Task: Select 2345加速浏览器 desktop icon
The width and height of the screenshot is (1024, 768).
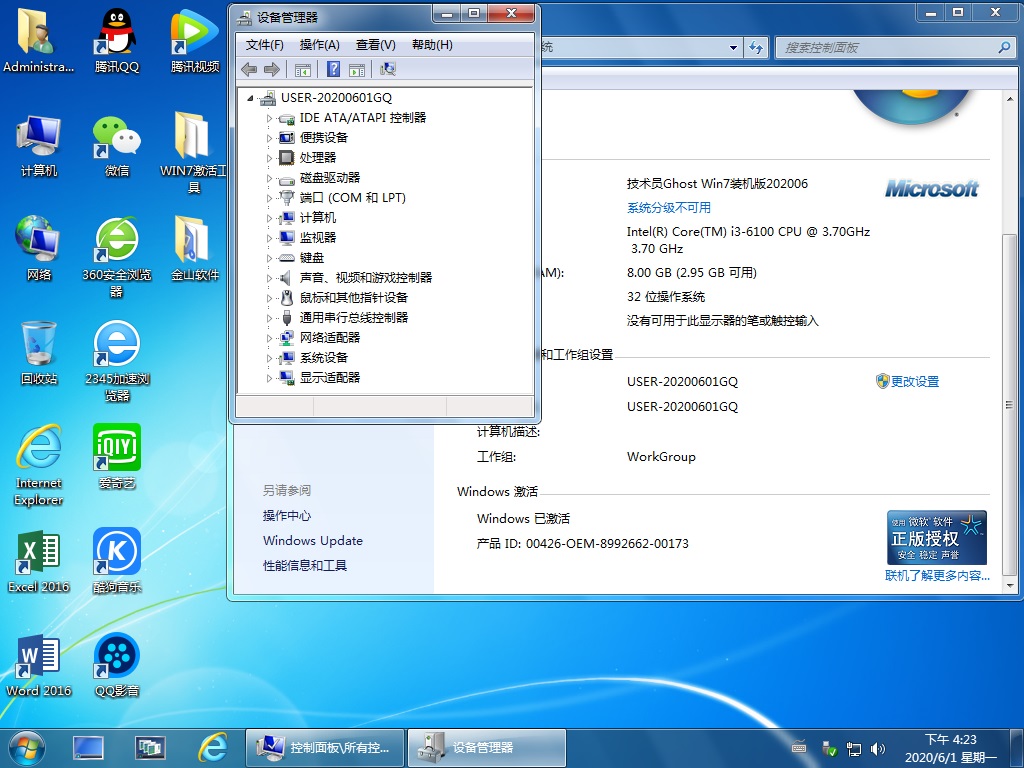Action: tap(117, 361)
